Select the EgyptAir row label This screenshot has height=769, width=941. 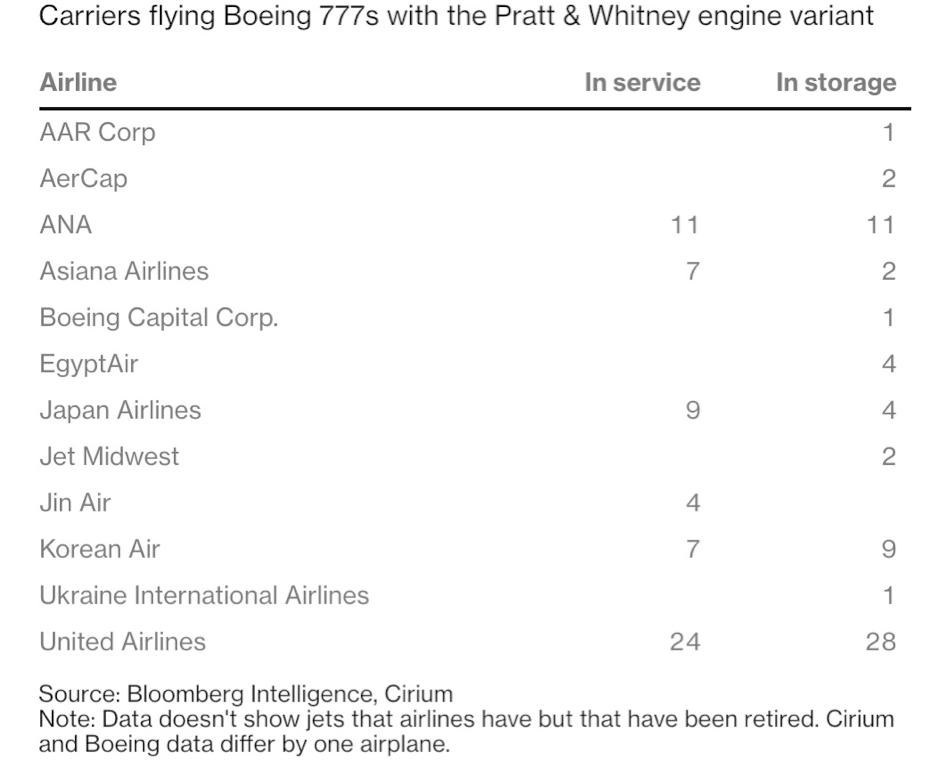pyautogui.click(x=89, y=364)
